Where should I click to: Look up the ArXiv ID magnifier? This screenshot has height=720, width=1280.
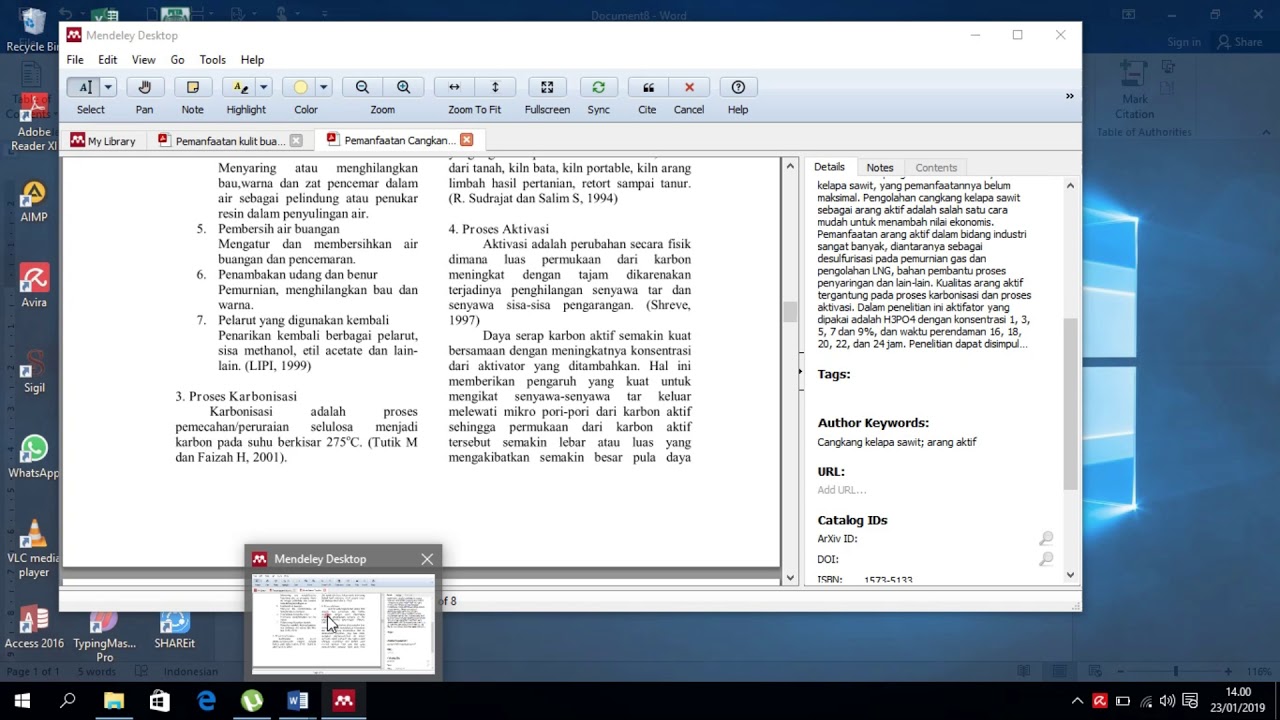pos(1046,539)
